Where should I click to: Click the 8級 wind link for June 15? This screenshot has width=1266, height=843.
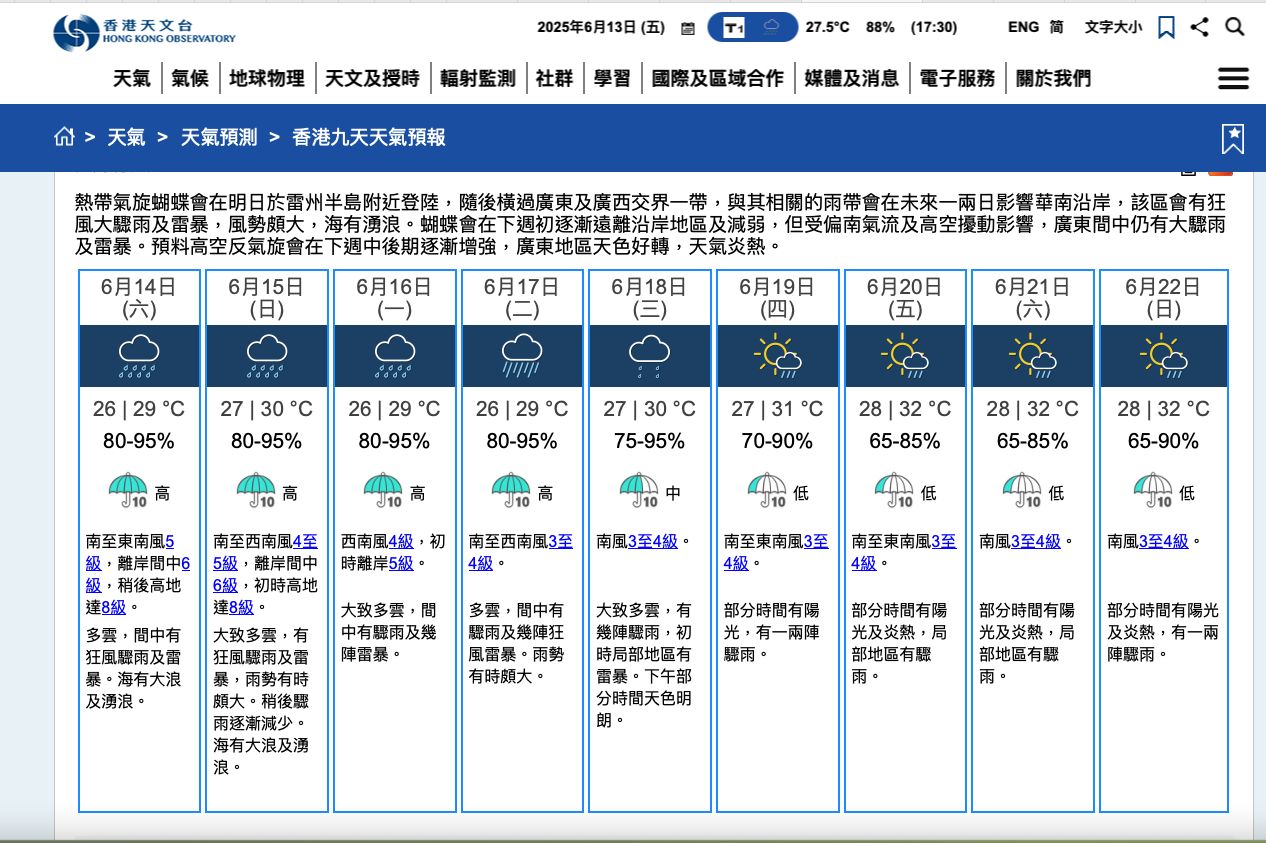pos(241,607)
